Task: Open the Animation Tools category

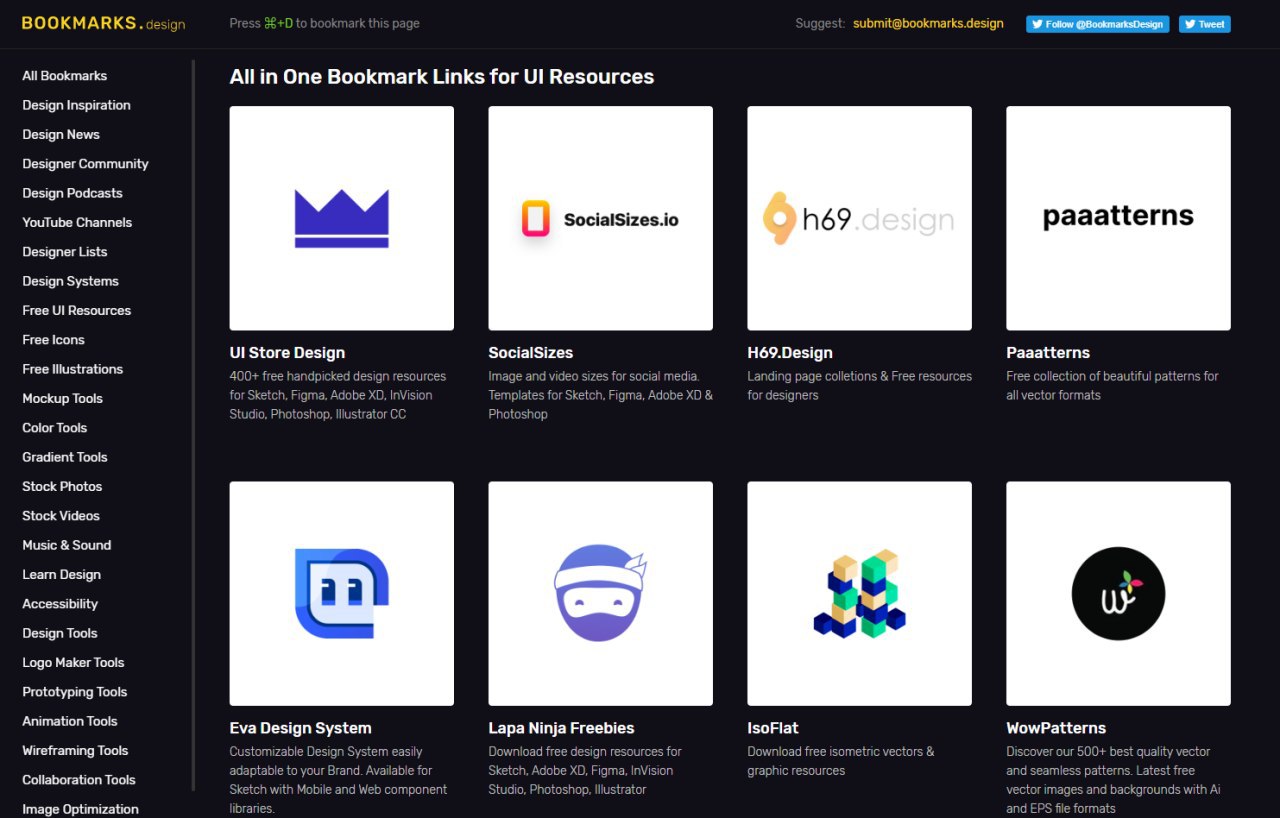Action: coord(69,721)
